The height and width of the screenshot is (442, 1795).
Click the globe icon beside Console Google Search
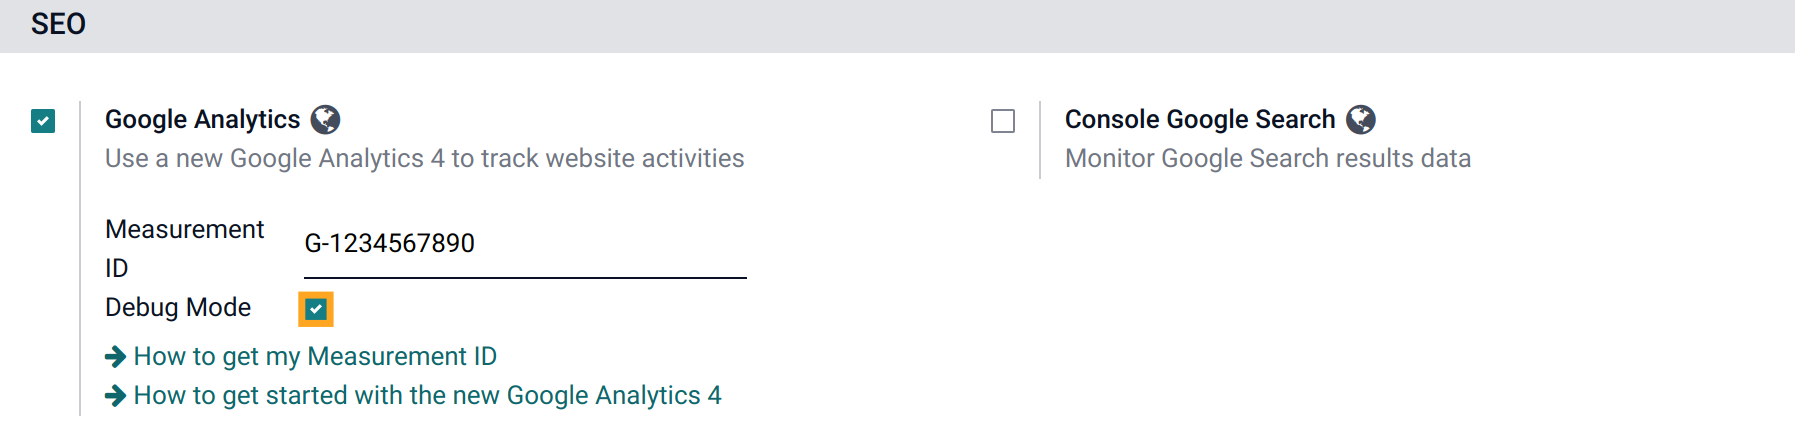1360,120
